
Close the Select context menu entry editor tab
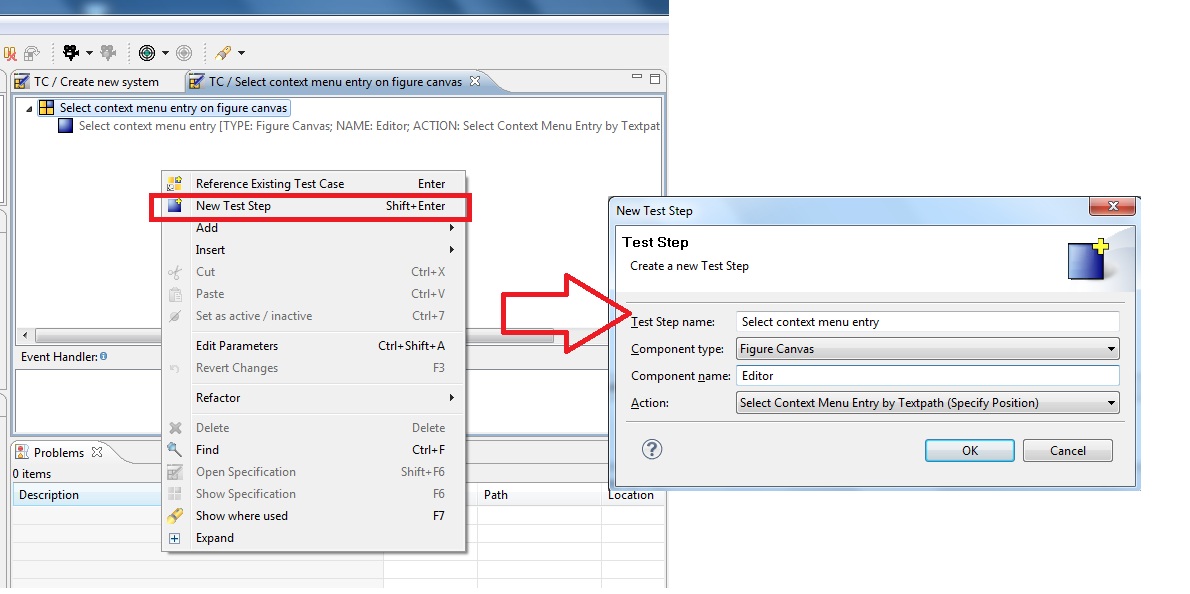(475, 81)
